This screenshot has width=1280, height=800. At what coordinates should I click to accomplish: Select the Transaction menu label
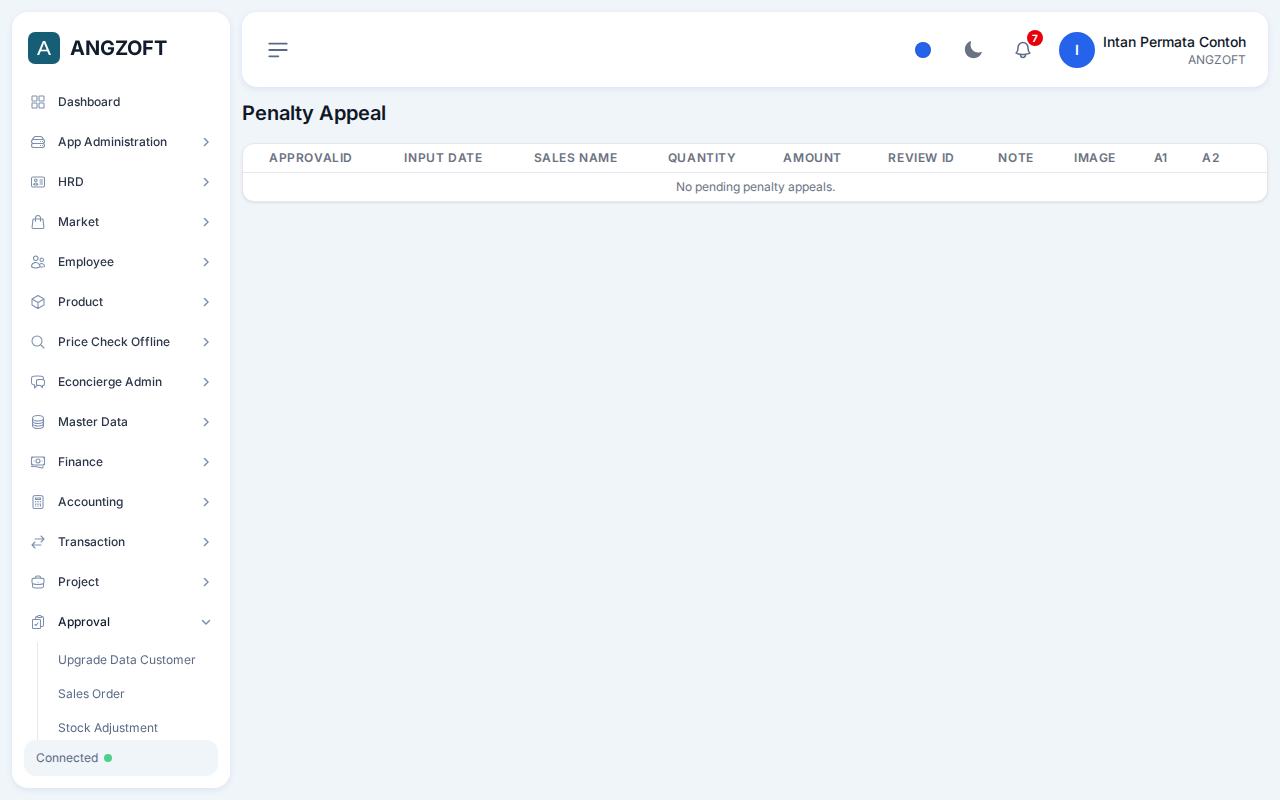[x=91, y=542]
